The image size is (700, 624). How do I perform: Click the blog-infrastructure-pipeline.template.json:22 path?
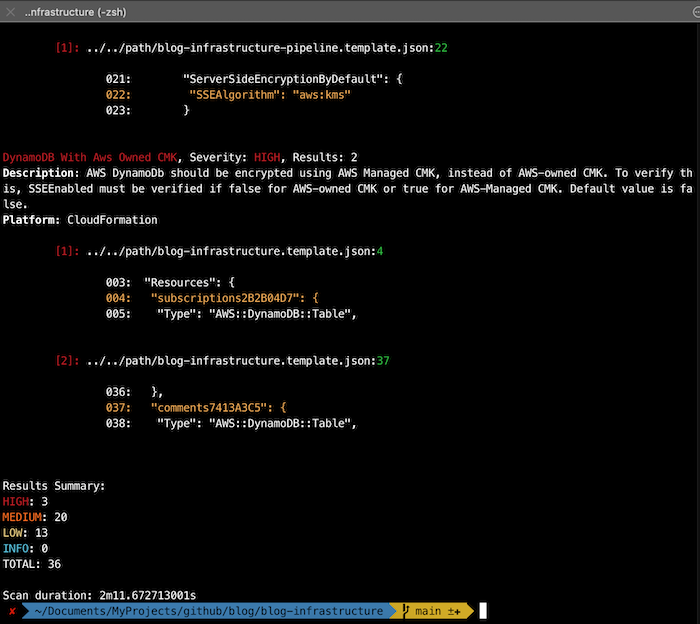[x=267, y=48]
